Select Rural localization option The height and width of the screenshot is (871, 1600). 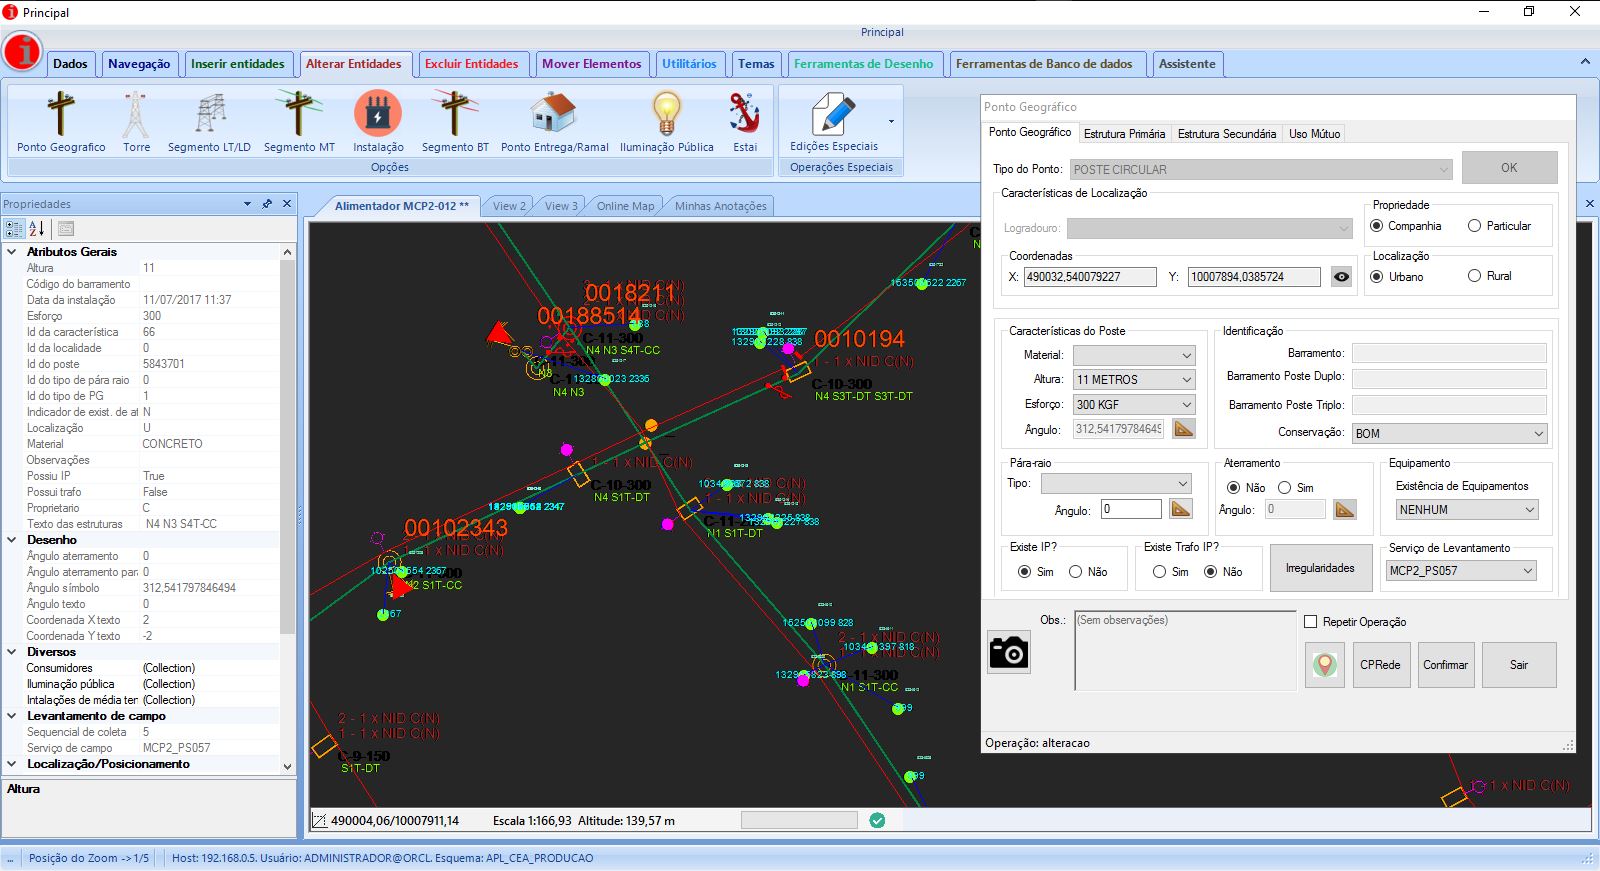(x=1474, y=276)
